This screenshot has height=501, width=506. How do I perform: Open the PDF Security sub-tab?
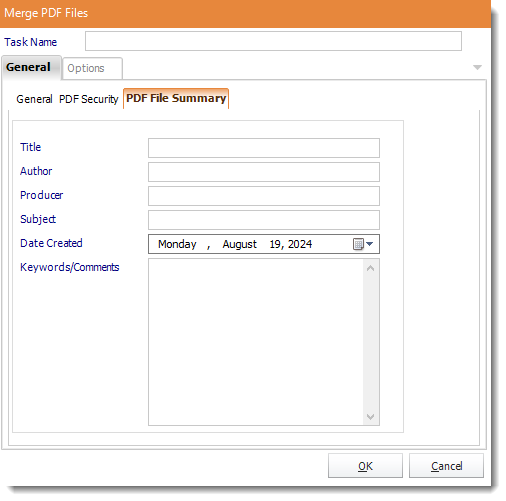(x=88, y=99)
